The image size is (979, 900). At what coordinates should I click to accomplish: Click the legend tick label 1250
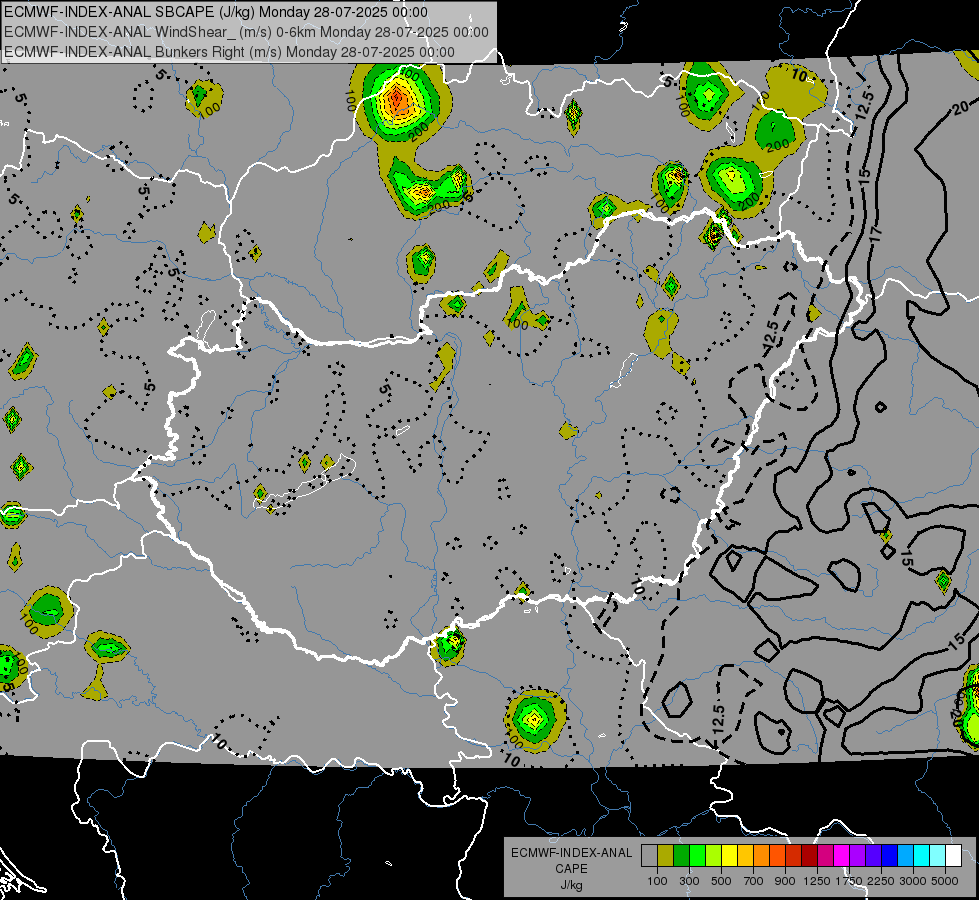(x=817, y=881)
